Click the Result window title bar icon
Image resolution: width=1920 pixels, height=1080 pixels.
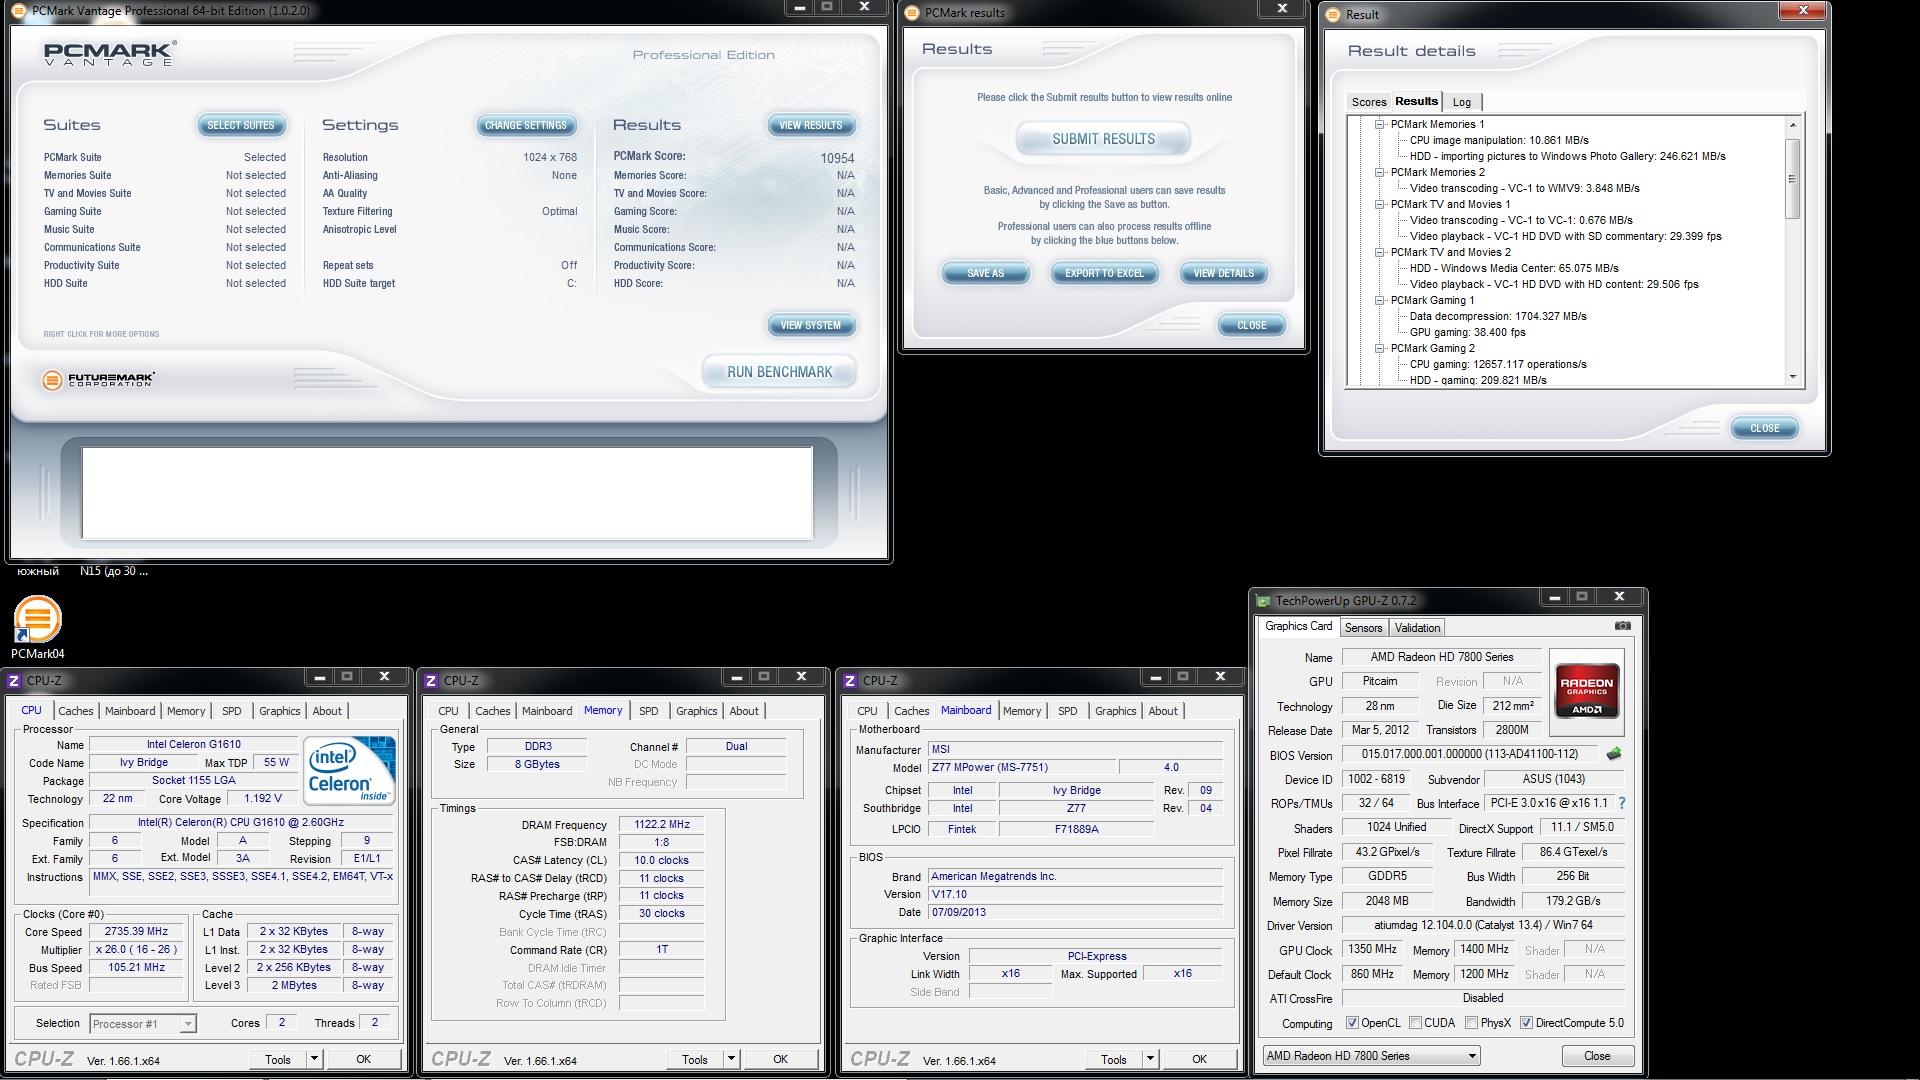tap(1334, 14)
